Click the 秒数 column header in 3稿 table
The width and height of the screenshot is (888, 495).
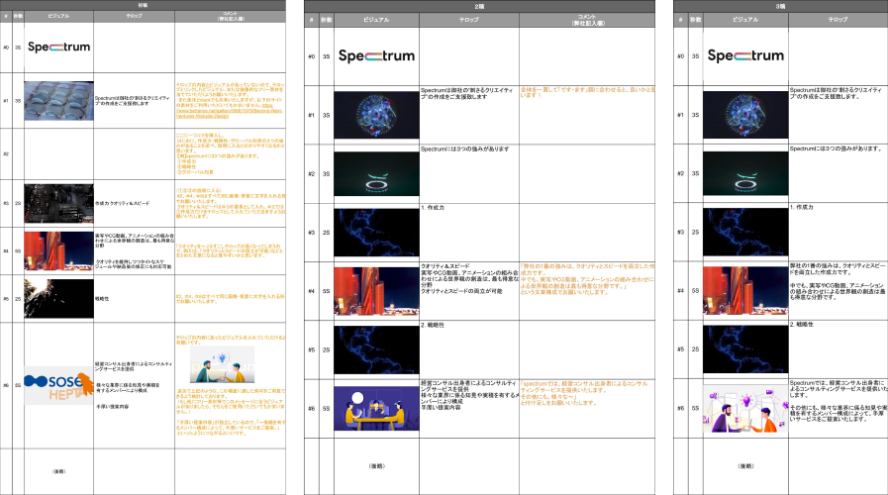[x=695, y=20]
